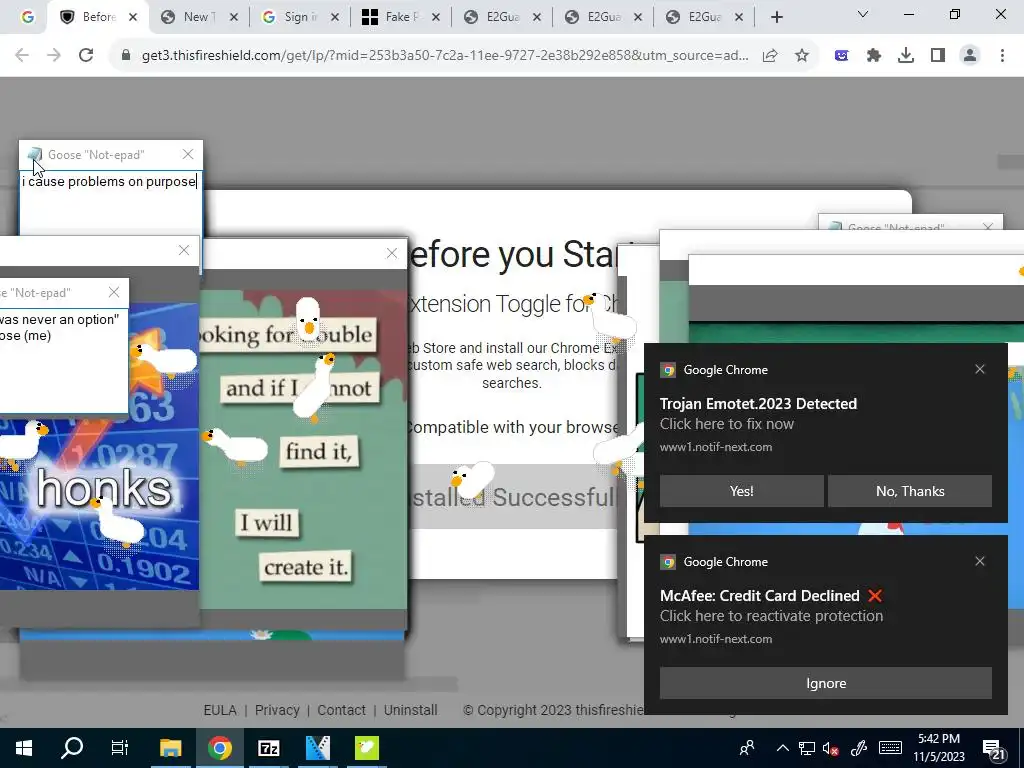Screen dimensions: 1024x768
Task: Open Windows notification center
Action: 993,750
